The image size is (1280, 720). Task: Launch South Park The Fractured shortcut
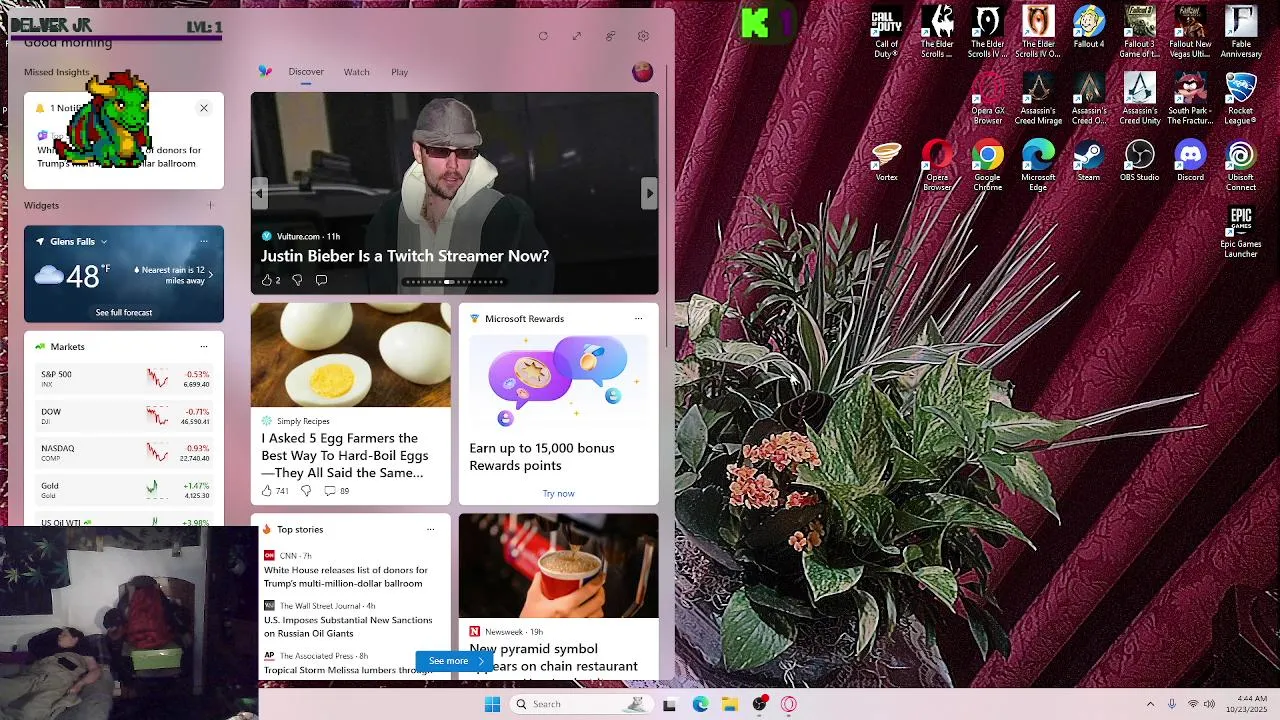[x=1190, y=99]
